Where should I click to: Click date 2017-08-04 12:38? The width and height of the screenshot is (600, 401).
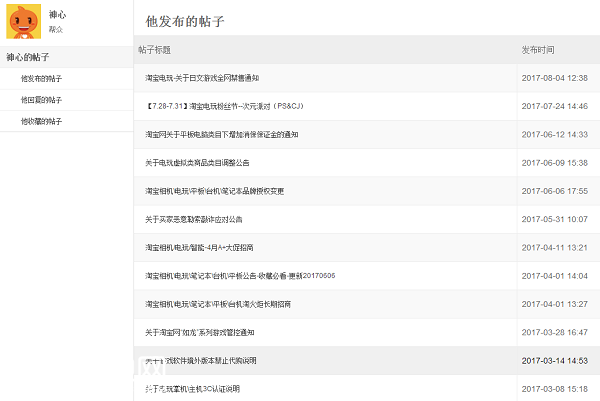(555, 78)
